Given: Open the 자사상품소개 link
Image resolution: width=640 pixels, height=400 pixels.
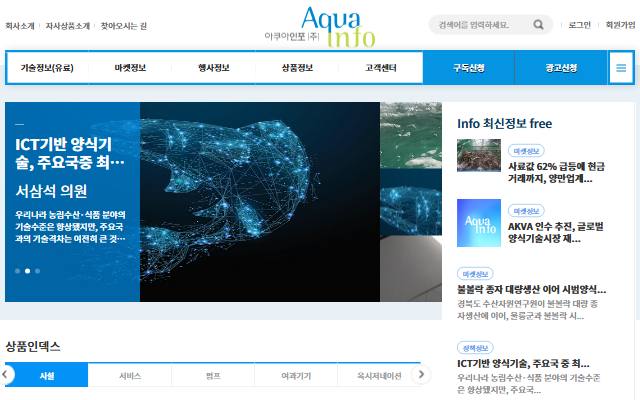Looking at the screenshot, I should (x=67, y=26).
